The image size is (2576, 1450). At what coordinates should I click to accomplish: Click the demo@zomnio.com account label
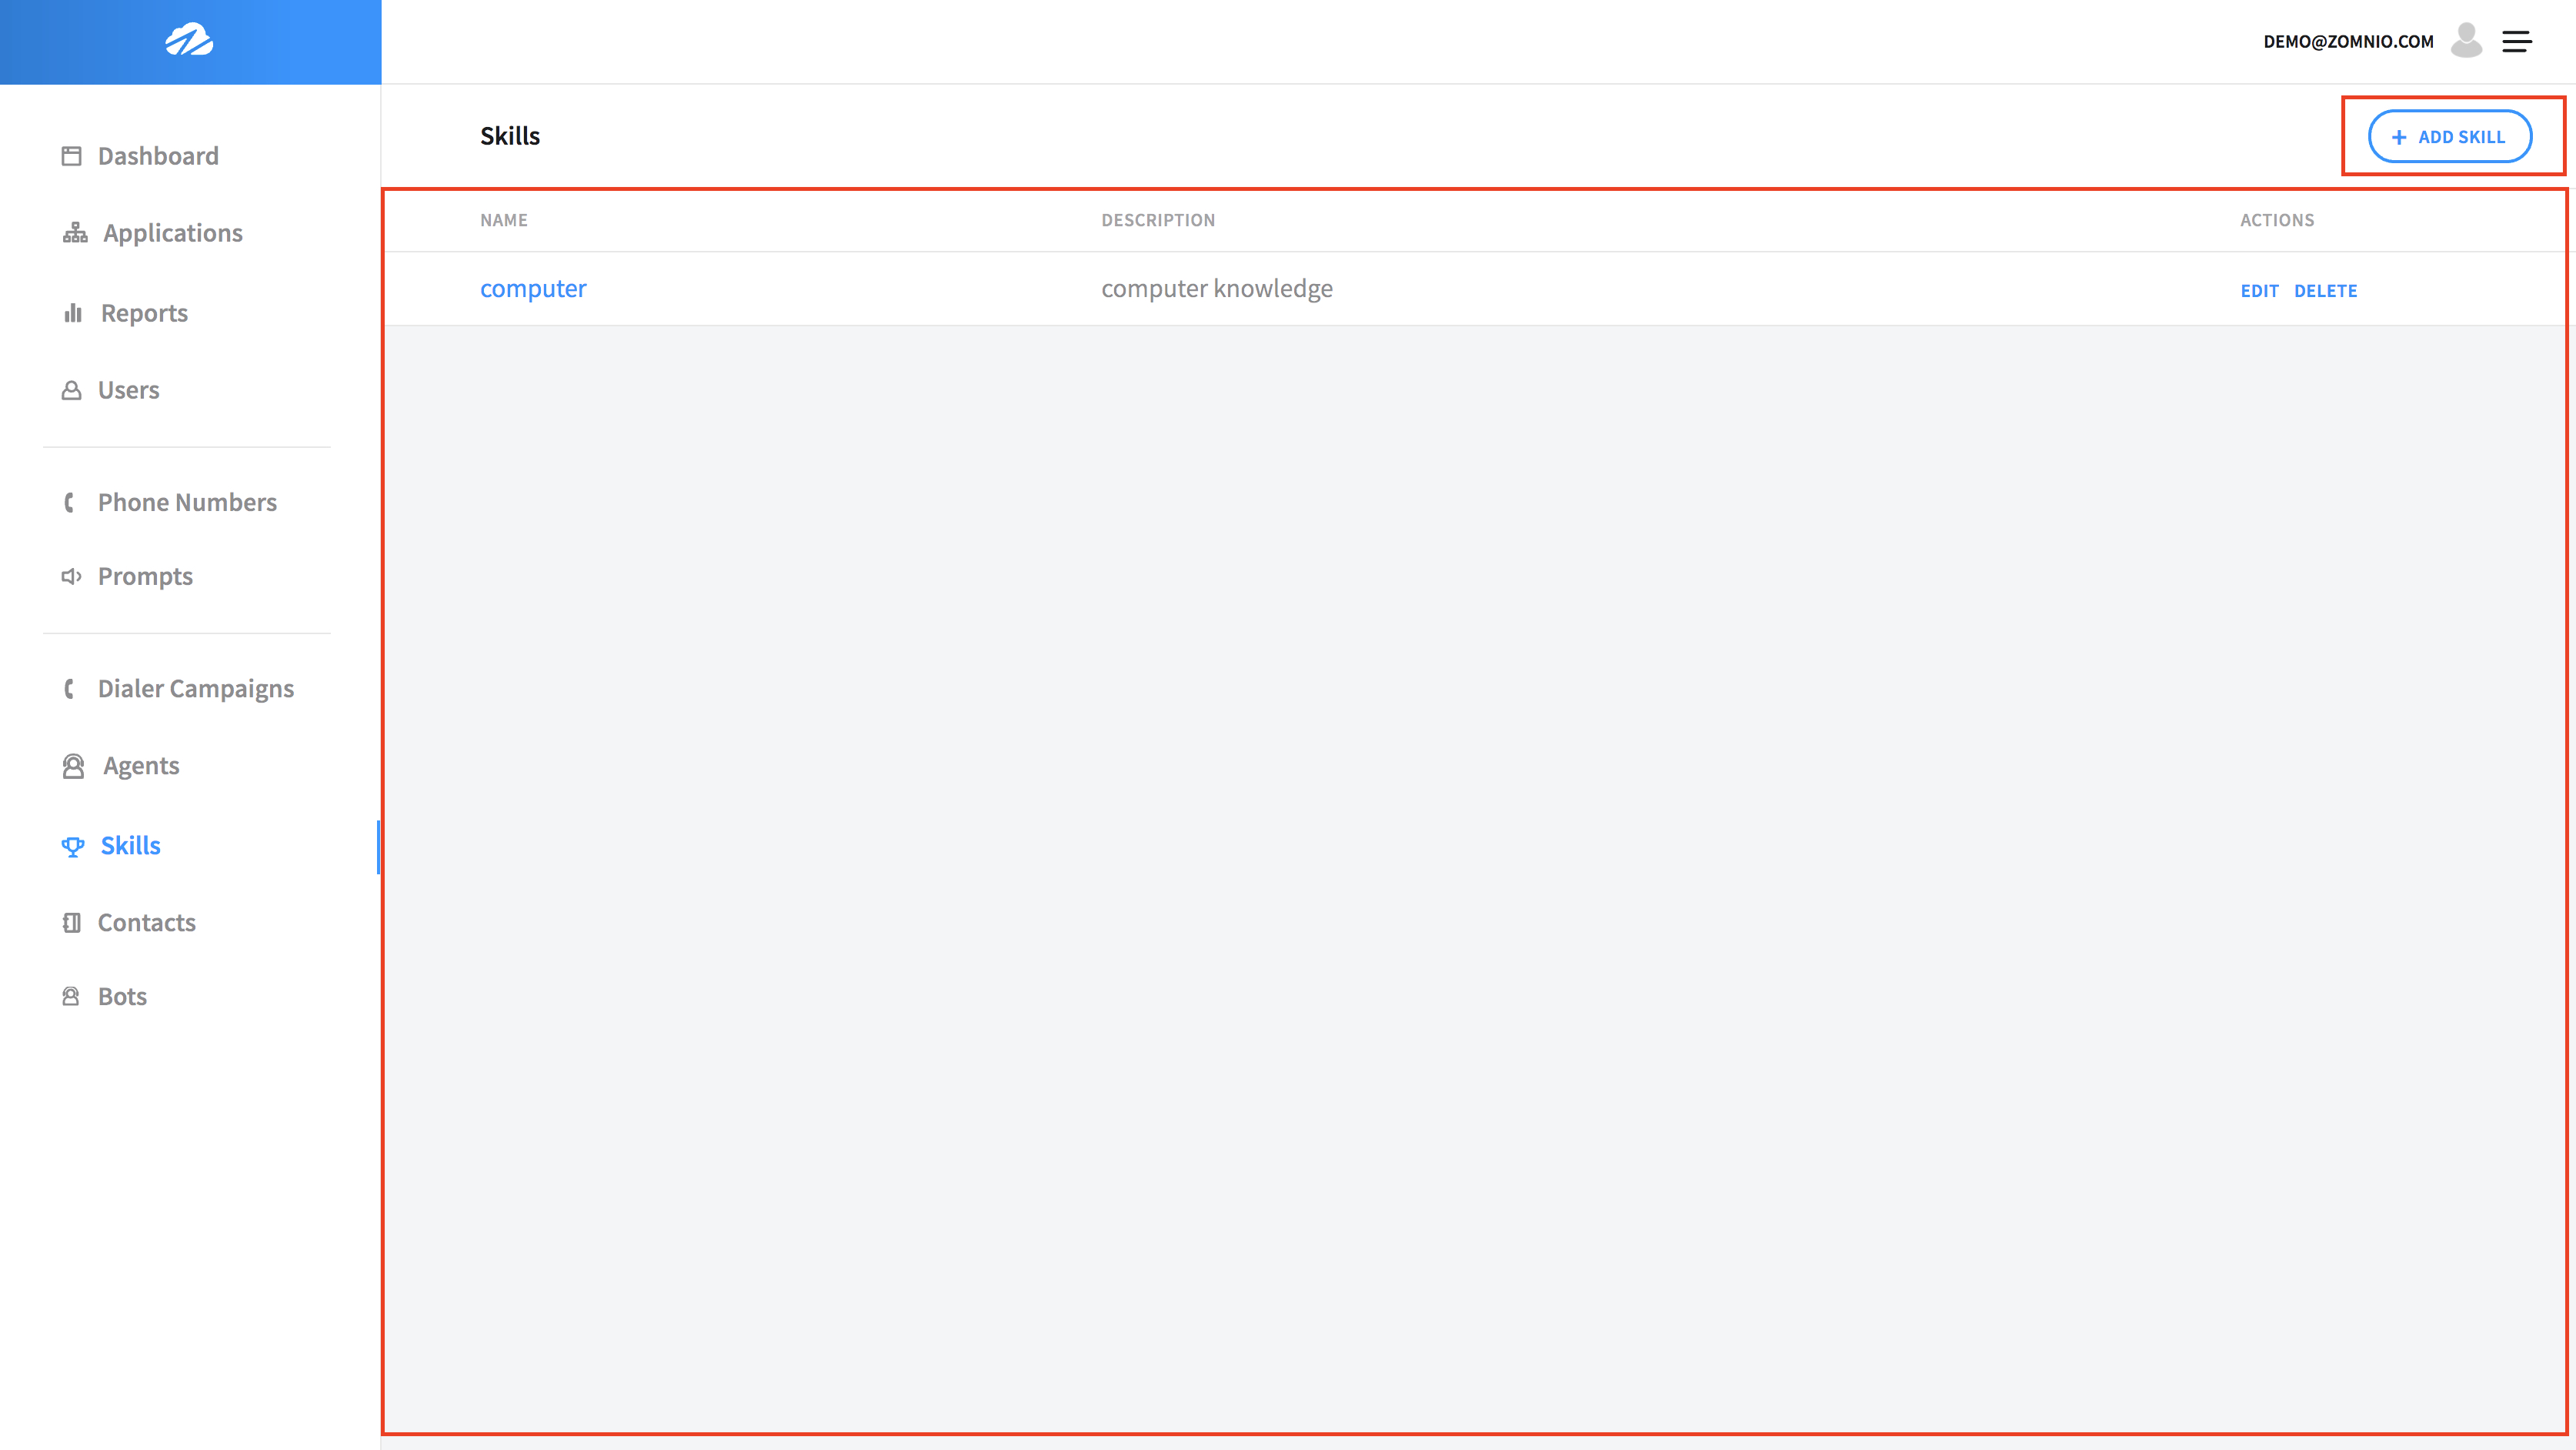(2348, 41)
